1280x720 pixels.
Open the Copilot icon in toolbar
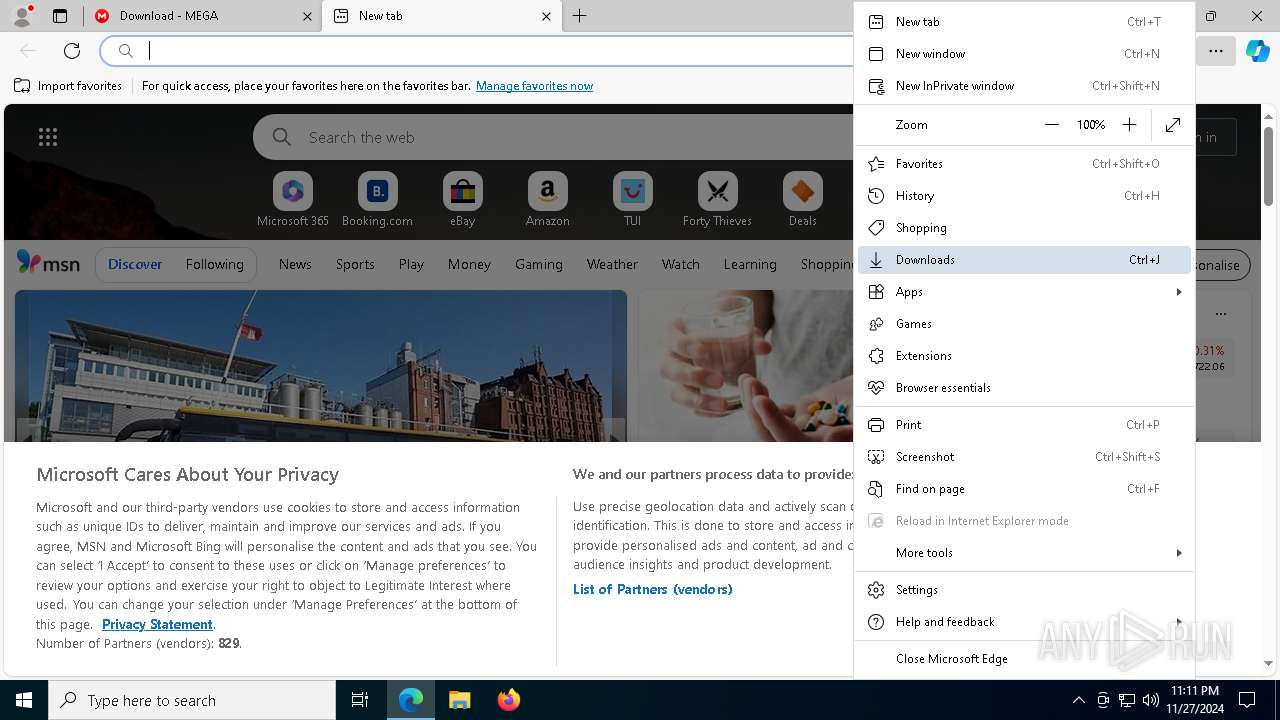(1257, 50)
